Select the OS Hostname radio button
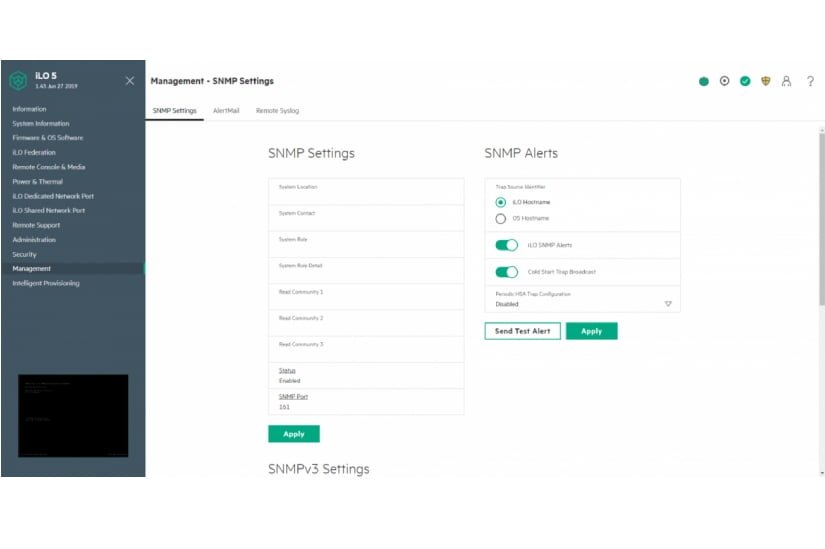The height and width of the screenshot is (549, 825). [x=501, y=218]
